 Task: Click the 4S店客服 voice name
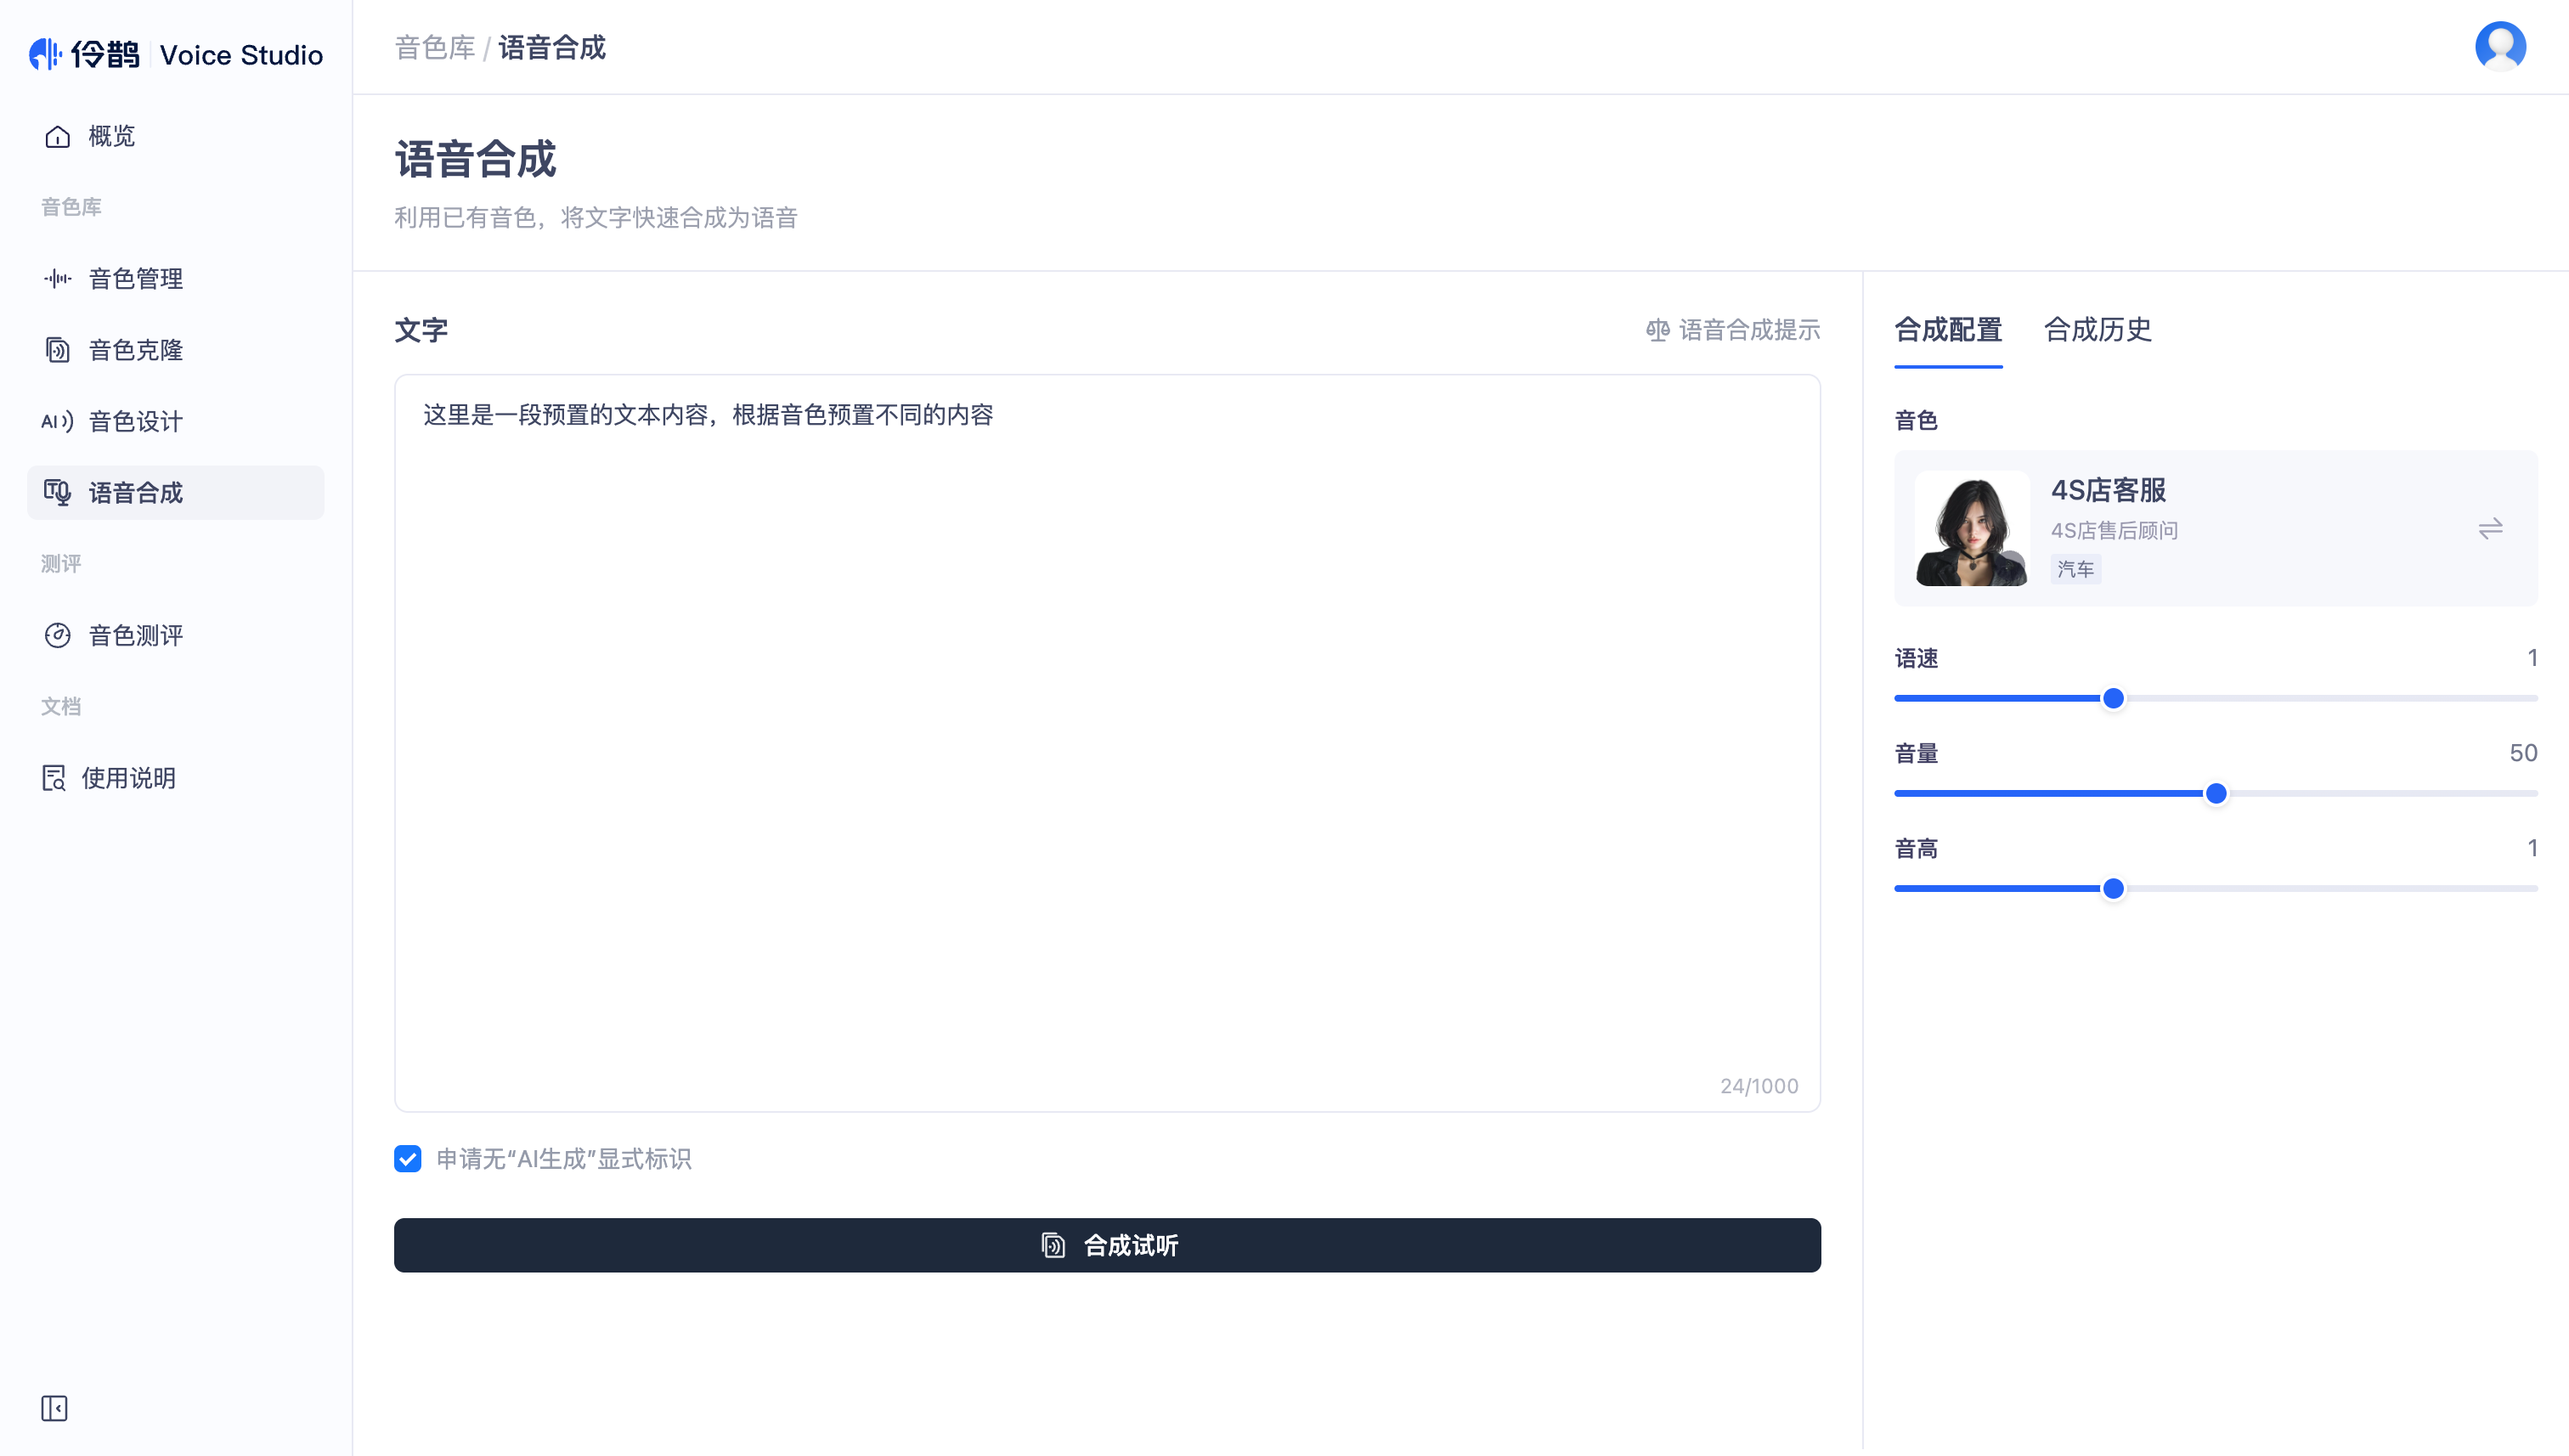point(2108,490)
